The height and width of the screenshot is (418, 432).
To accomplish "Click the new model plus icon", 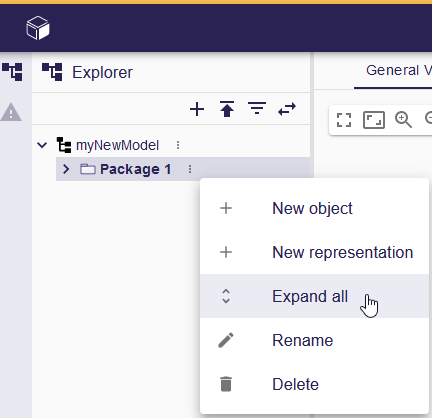I will tap(197, 109).
